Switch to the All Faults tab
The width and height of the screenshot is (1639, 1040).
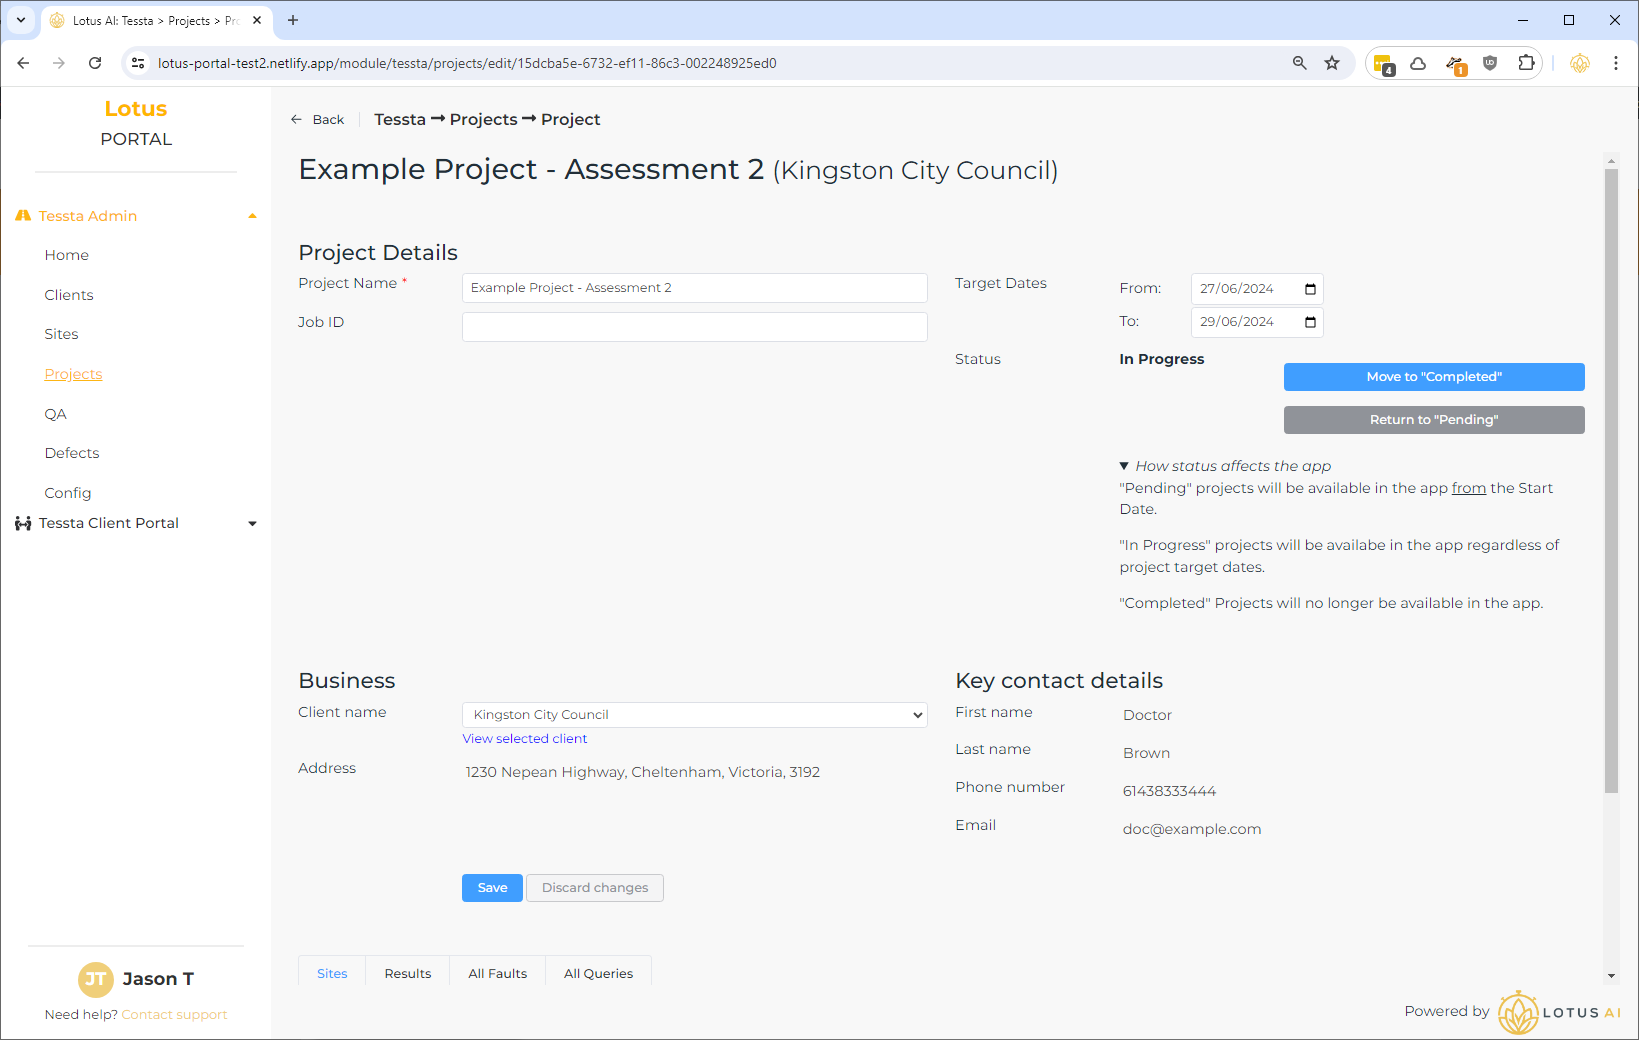497,973
